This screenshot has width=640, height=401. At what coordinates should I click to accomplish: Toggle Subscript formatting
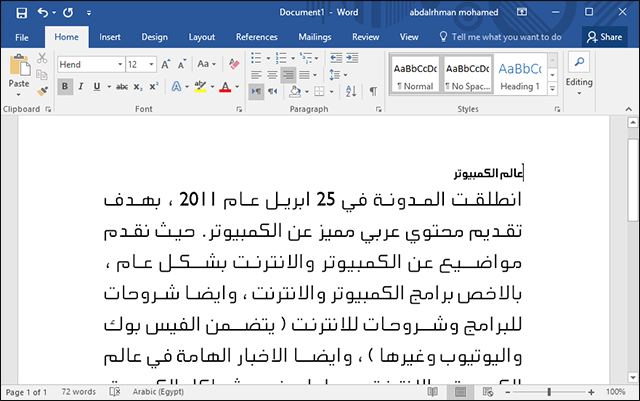[138, 87]
